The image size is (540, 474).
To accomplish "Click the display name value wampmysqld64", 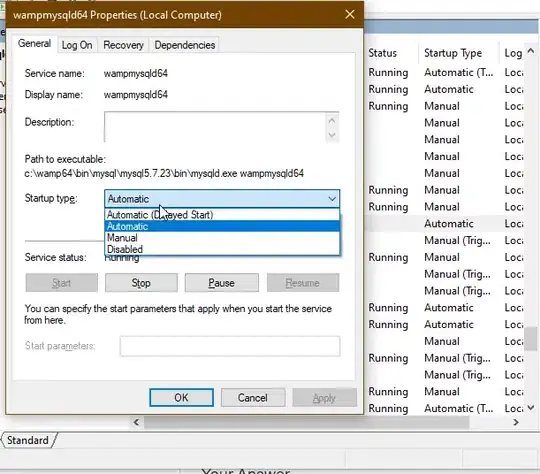I will click(x=136, y=94).
